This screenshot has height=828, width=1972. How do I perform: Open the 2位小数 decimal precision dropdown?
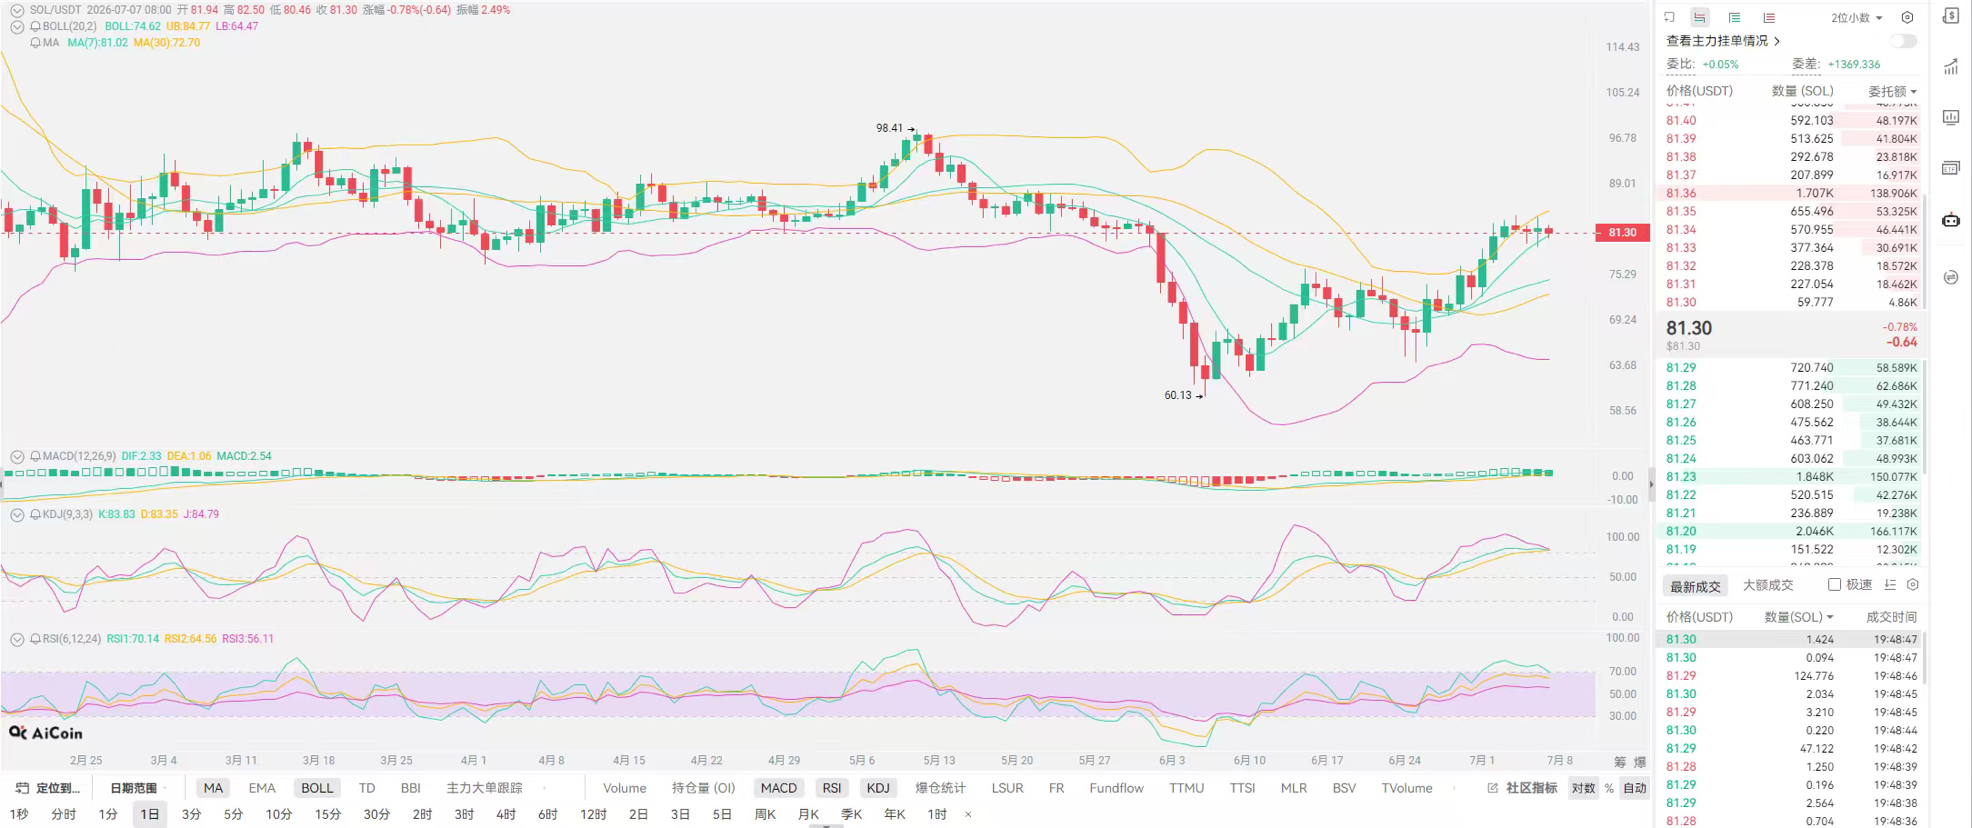pos(1857,17)
